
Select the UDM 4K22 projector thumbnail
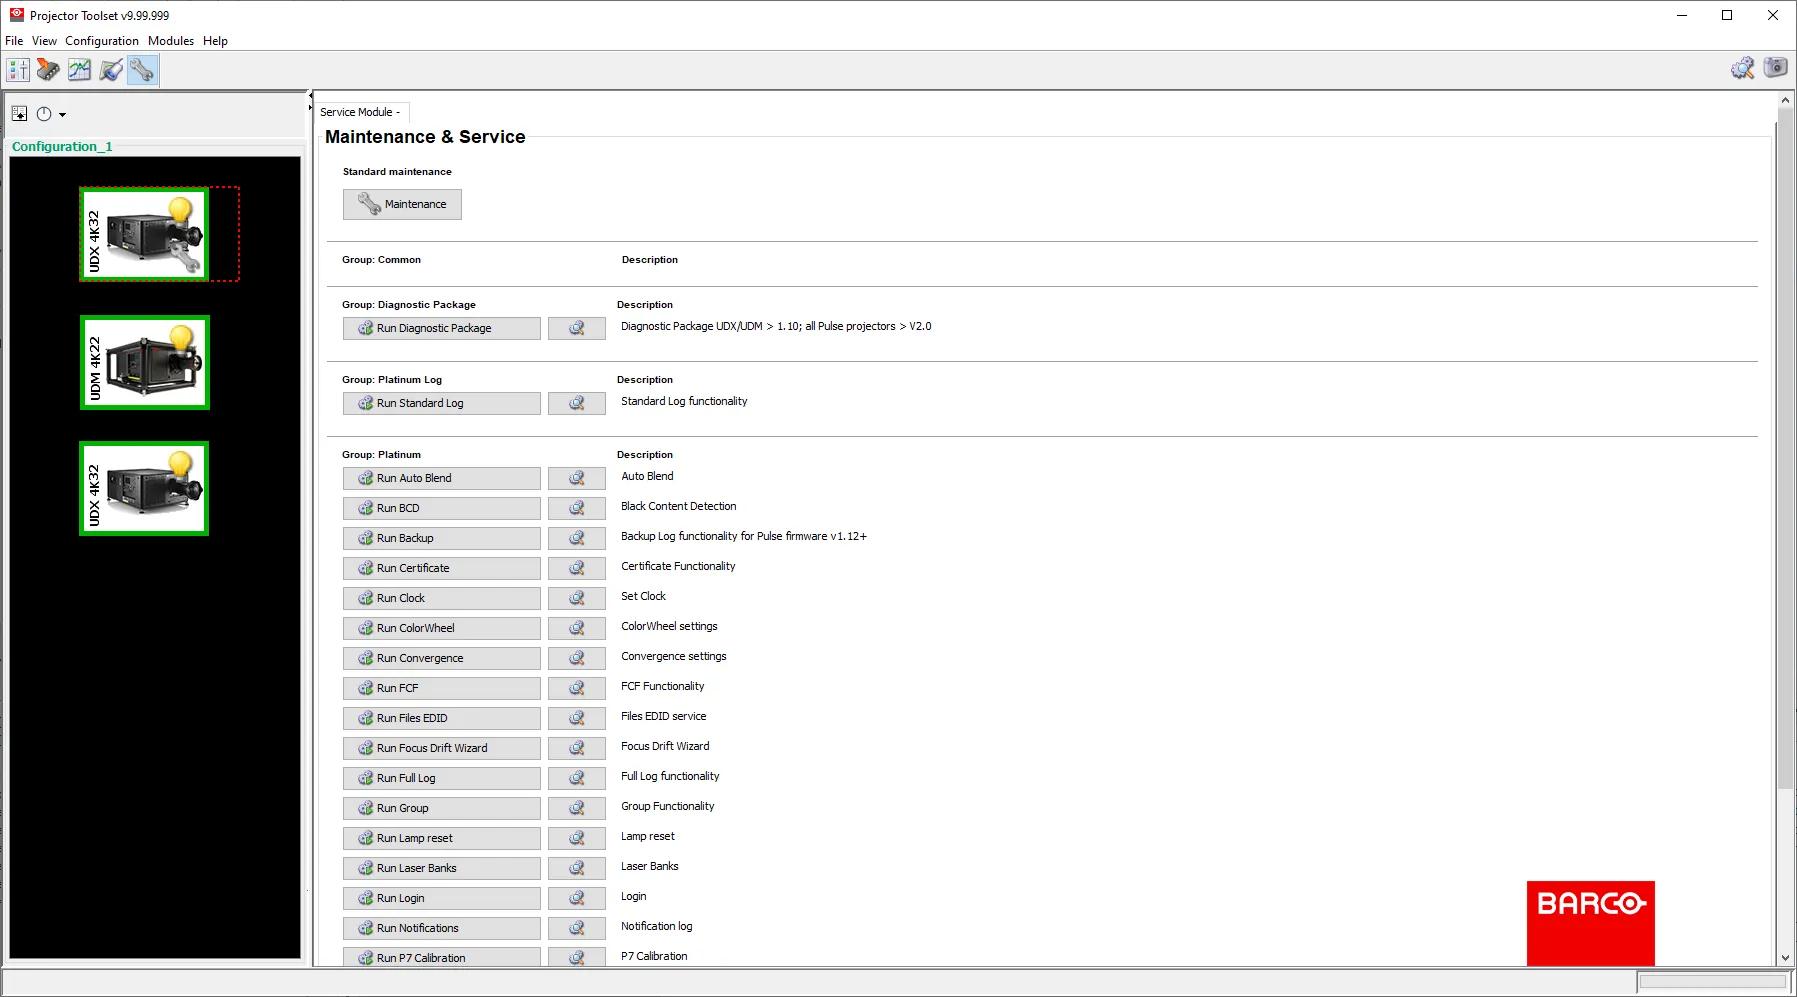[145, 363]
